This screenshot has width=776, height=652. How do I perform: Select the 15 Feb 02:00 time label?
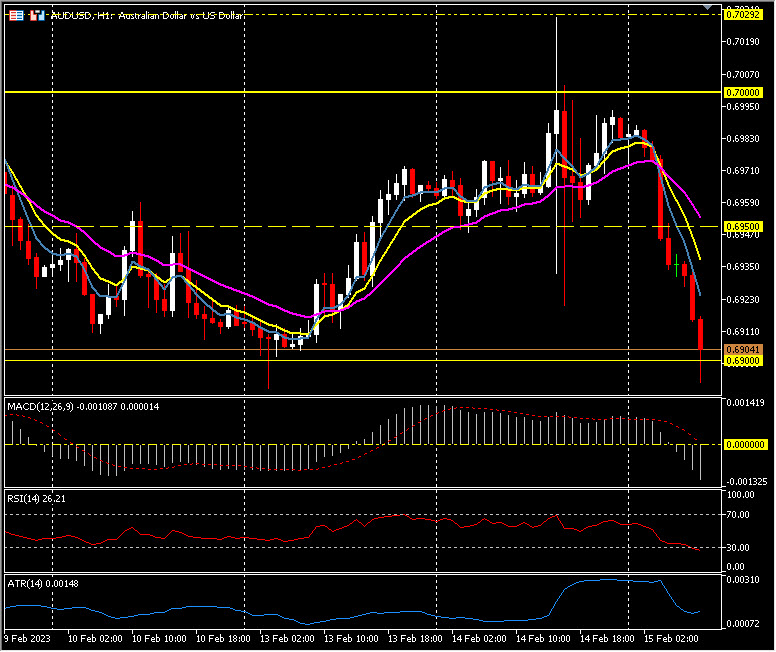click(668, 637)
